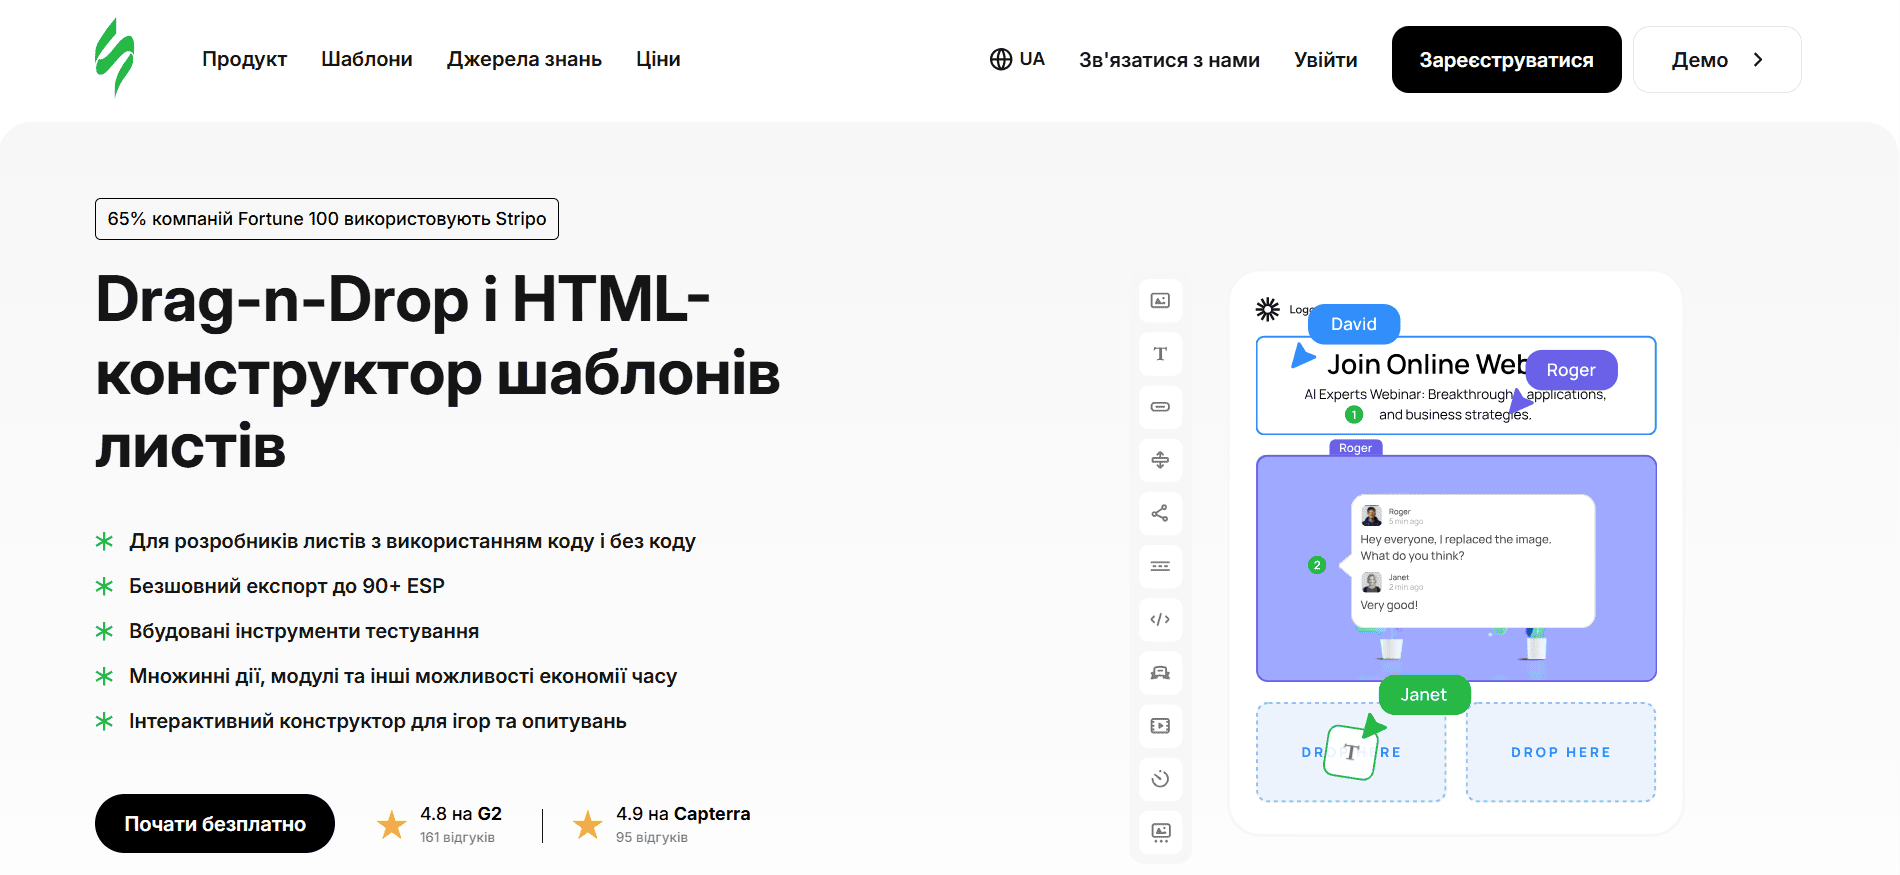Select the car-shaped block icon
Viewport: 1900px width, 875px height.
(x=1160, y=672)
